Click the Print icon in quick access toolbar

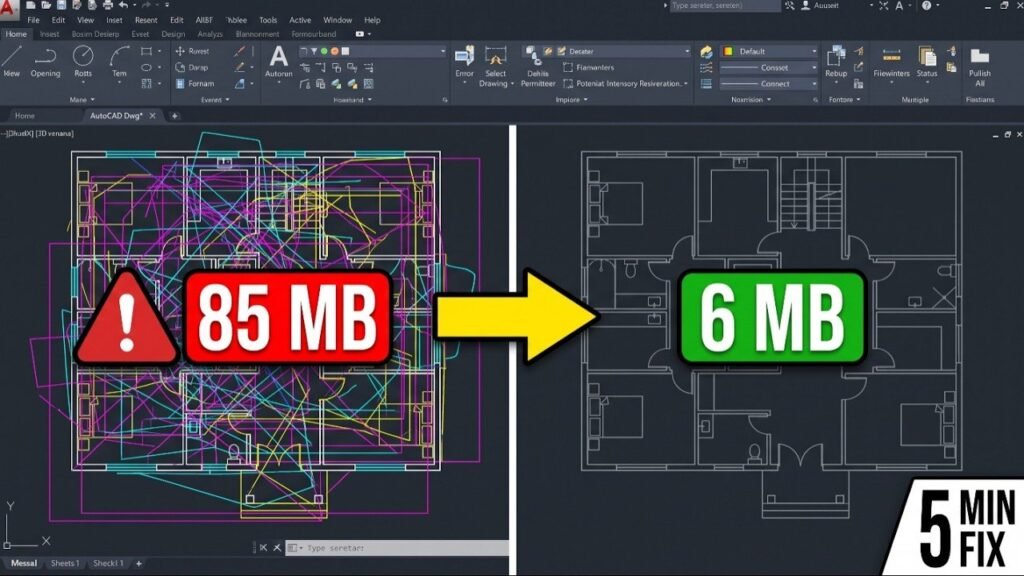pos(108,5)
